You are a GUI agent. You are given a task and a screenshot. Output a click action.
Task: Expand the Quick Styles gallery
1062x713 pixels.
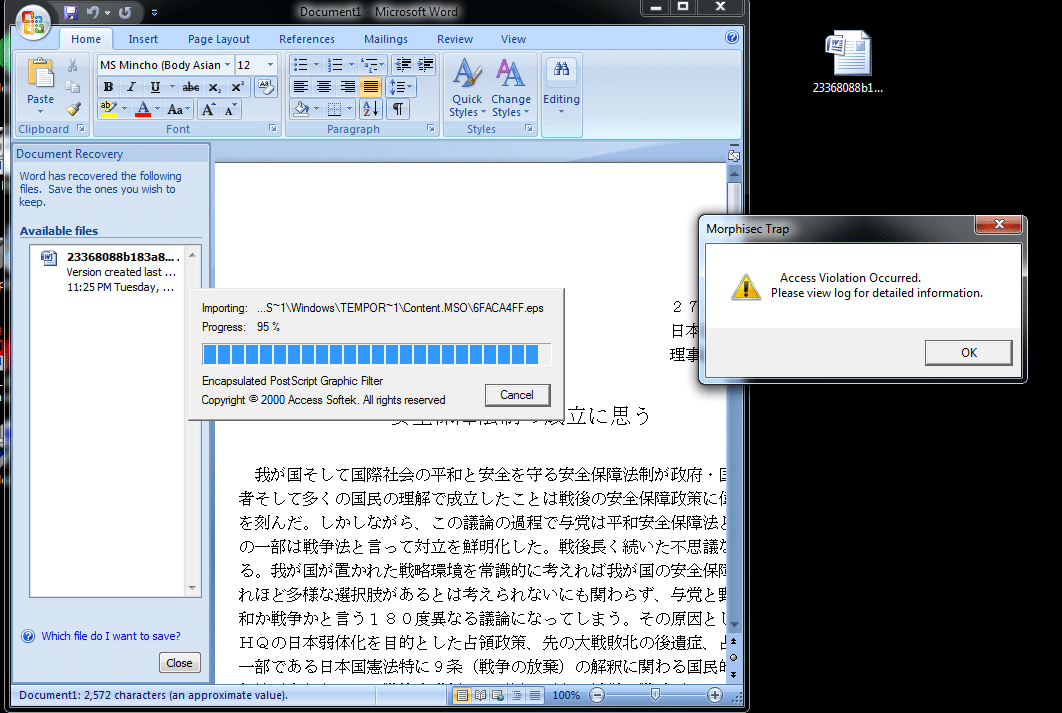pos(467,88)
